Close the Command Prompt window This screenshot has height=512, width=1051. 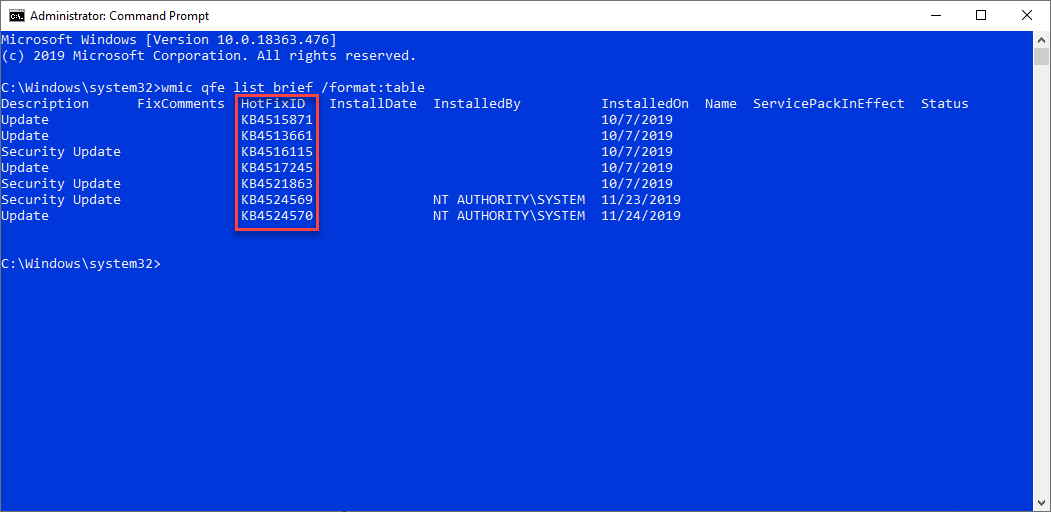pyautogui.click(x=1026, y=15)
